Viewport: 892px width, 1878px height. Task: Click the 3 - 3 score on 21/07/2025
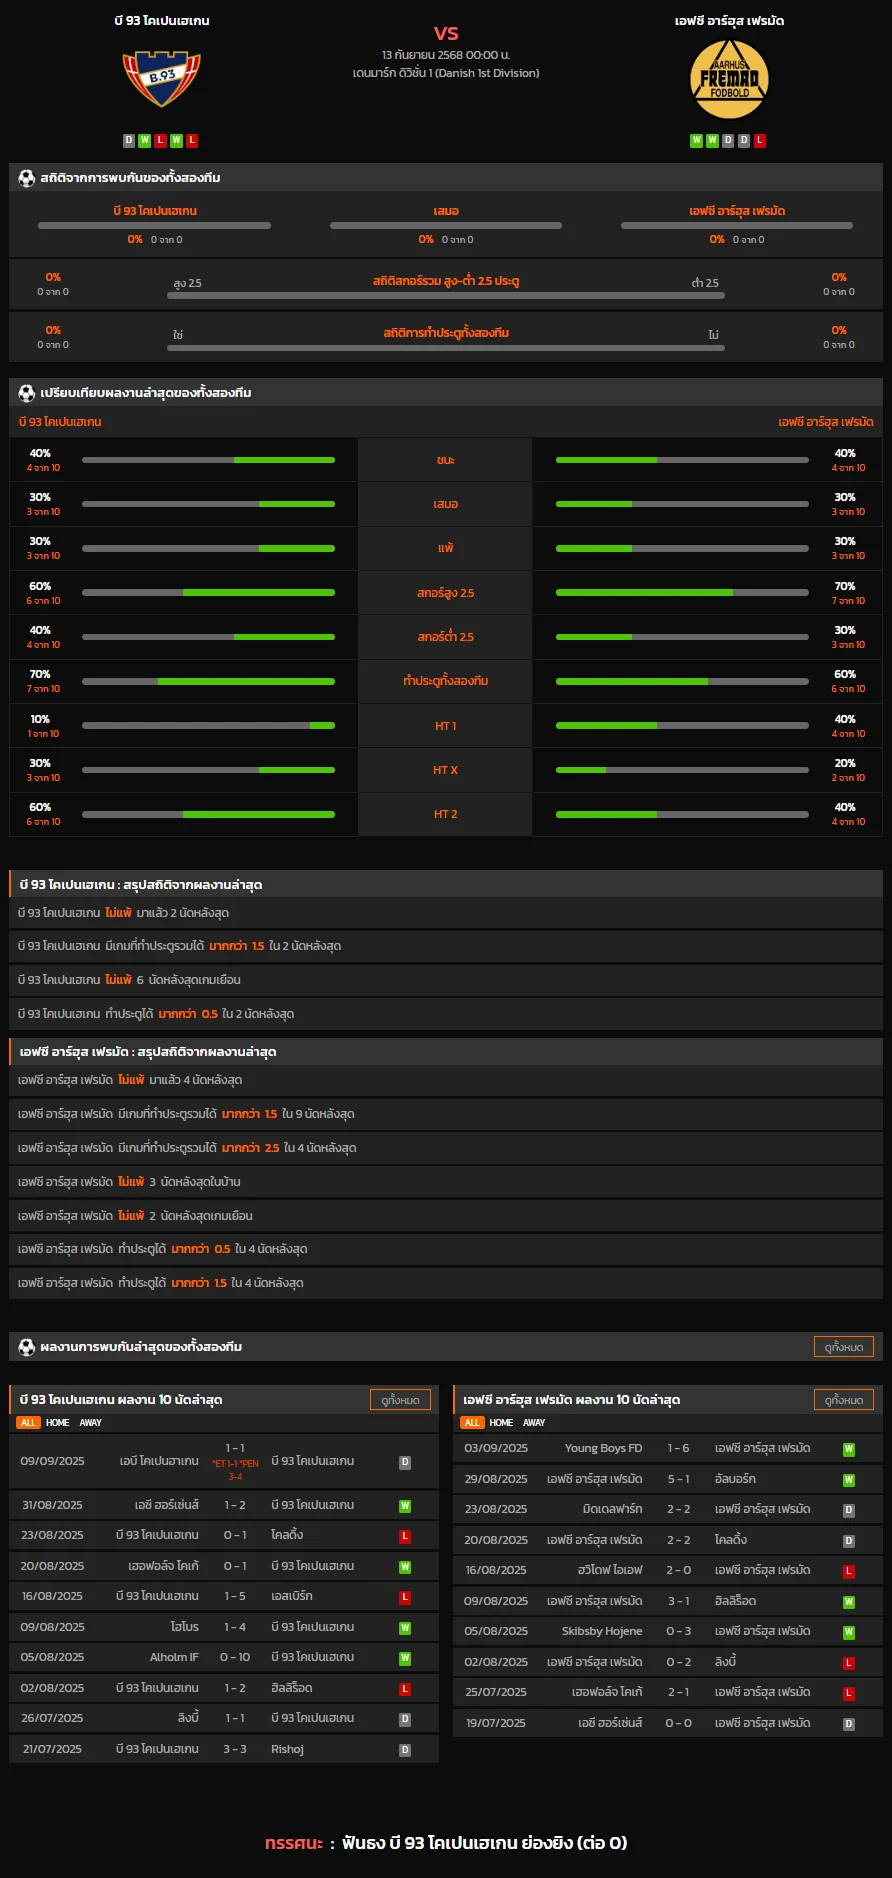coord(235,1749)
